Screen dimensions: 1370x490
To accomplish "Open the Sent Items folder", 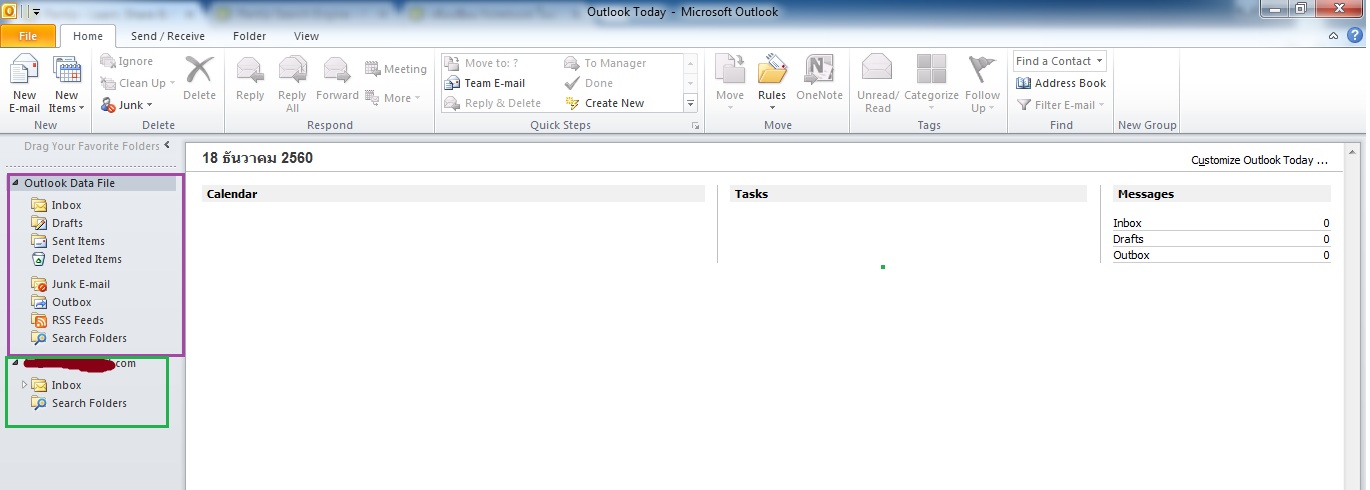I will (x=78, y=241).
